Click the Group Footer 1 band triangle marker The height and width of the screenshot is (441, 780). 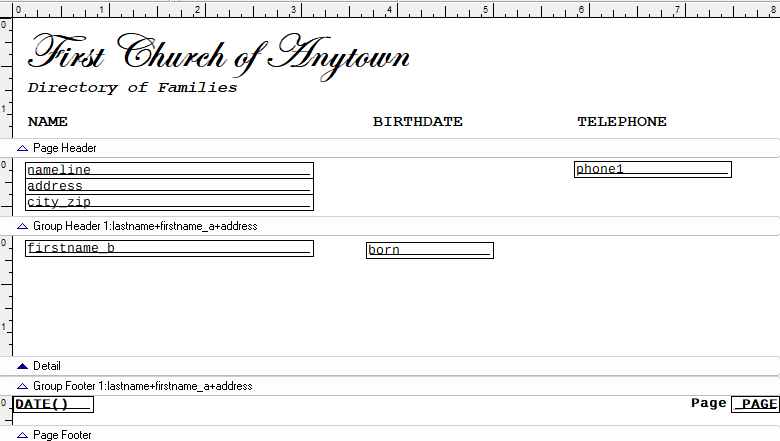(x=22, y=386)
